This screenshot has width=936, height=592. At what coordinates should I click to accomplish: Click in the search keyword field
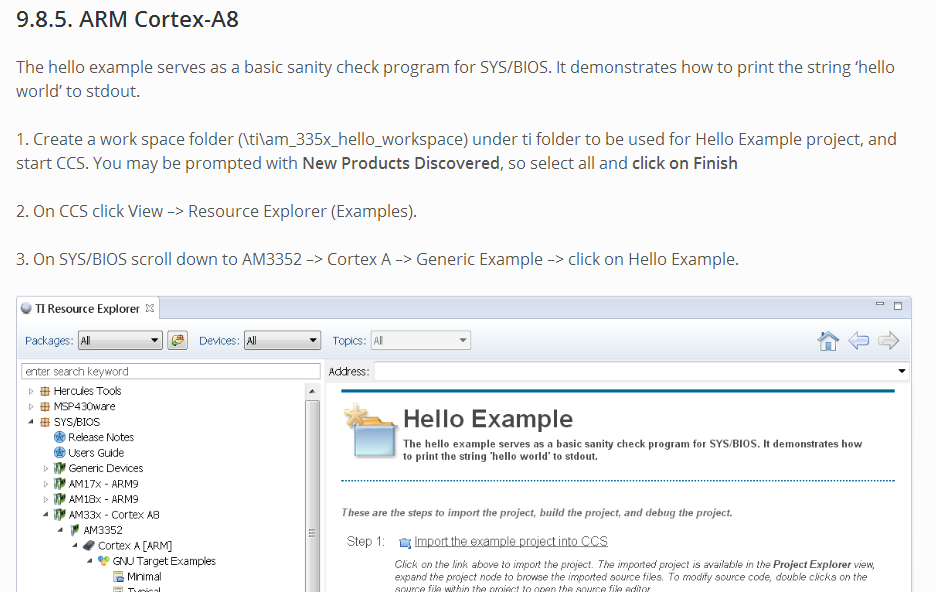171,371
